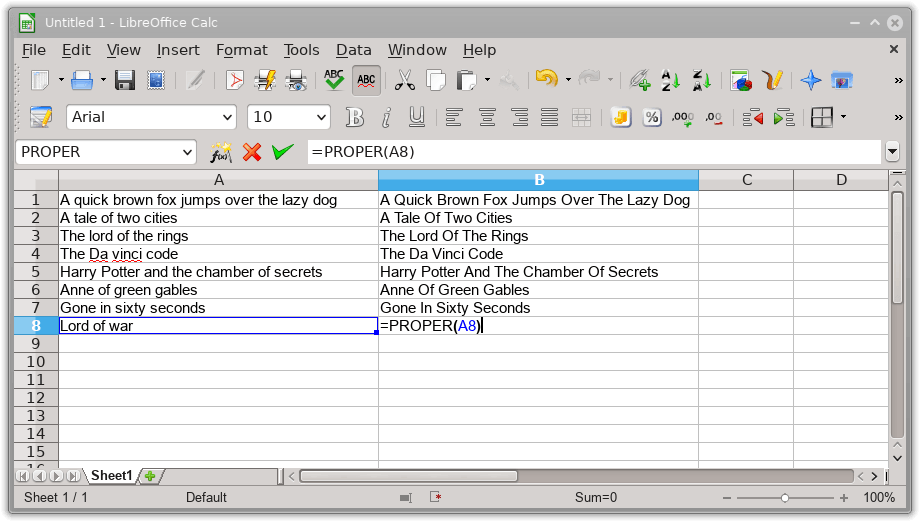Open the Show Draw Functions icon
Screen dimensions: 920x522
click(x=772, y=80)
